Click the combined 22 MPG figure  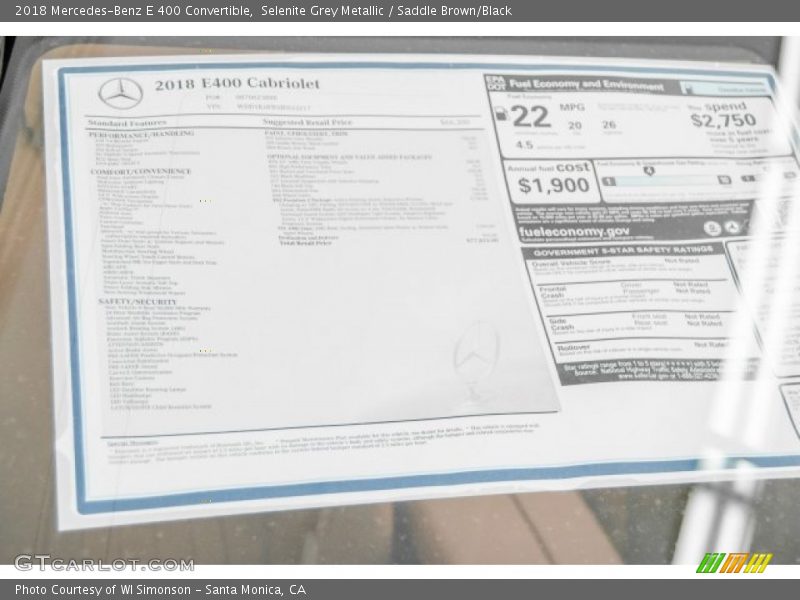point(531,116)
